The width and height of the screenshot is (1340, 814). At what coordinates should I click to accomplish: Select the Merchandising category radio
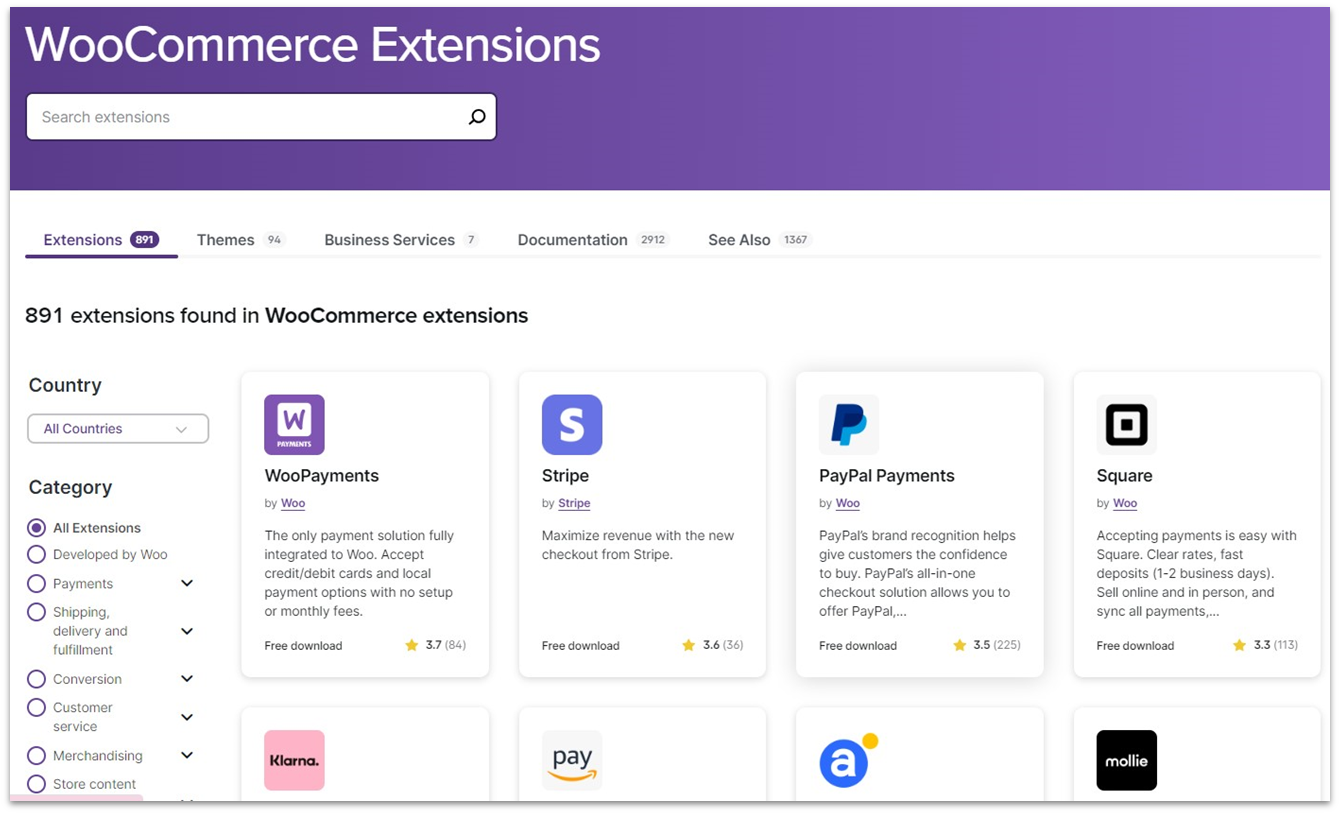[x=37, y=756]
